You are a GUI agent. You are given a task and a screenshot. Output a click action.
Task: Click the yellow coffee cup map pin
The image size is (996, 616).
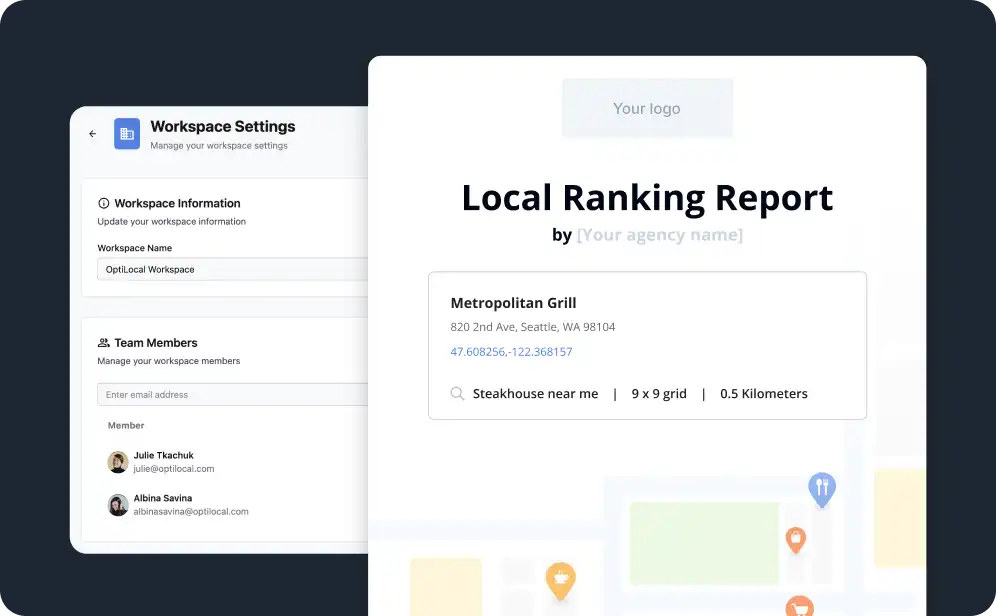point(560,578)
